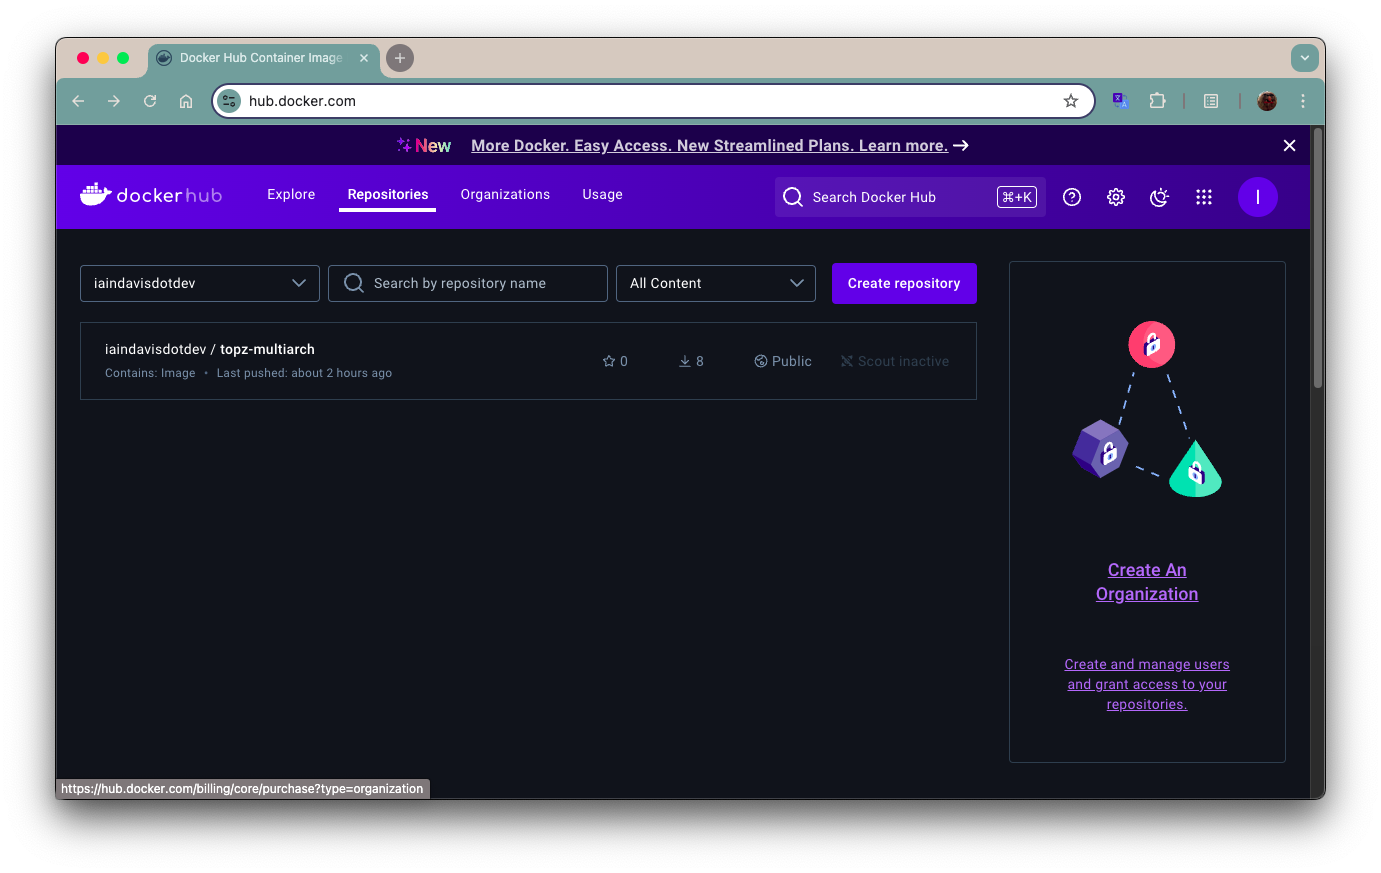Toggle the dark/light theme icon
Viewport: 1381px width, 873px height.
click(x=1160, y=197)
